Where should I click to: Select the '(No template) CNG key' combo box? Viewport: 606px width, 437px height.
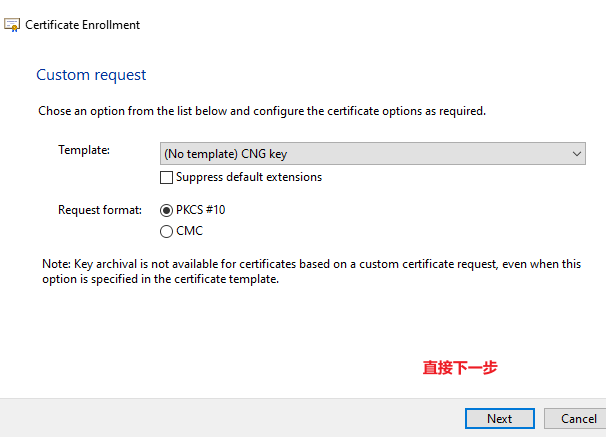373,154
